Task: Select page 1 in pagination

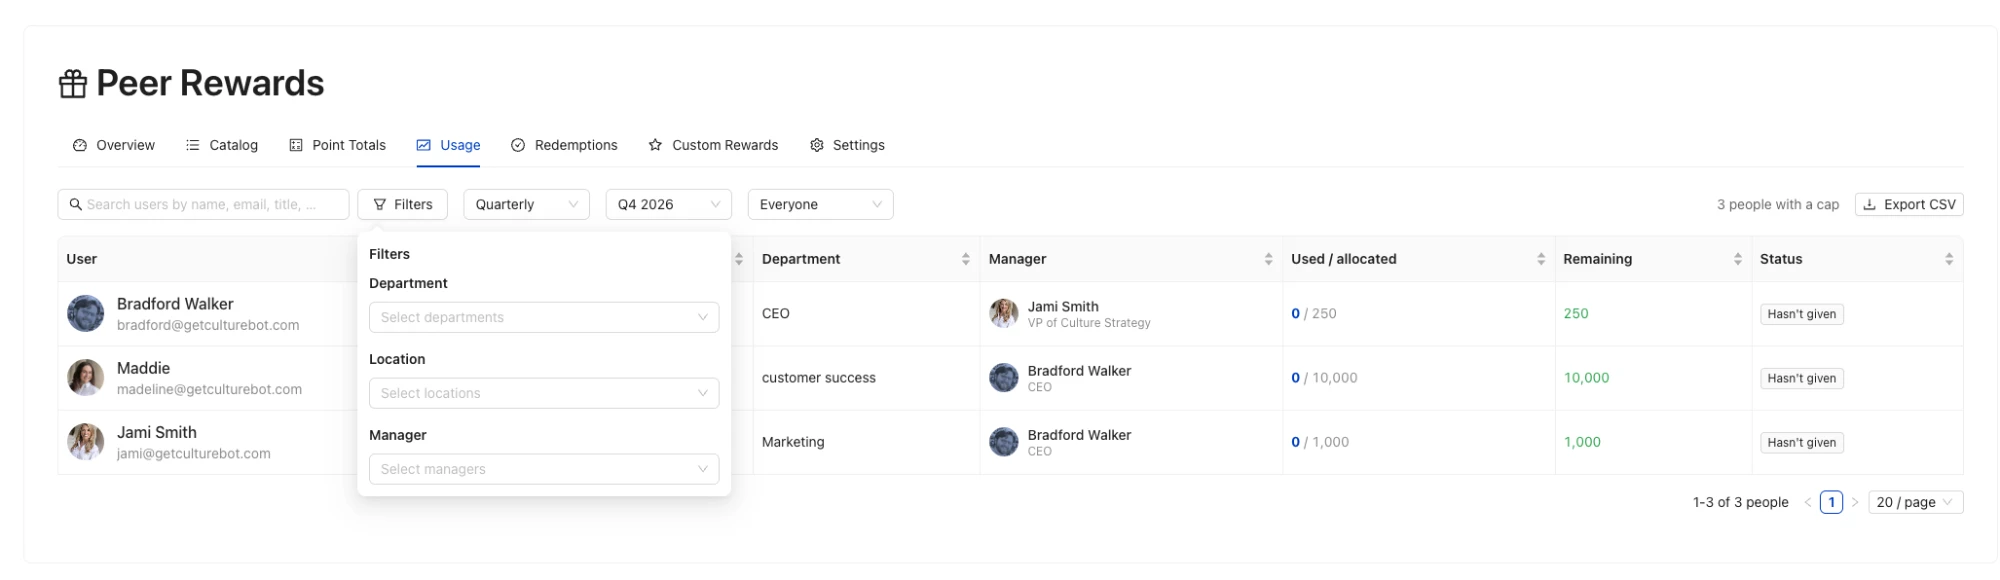Action: point(1831,502)
